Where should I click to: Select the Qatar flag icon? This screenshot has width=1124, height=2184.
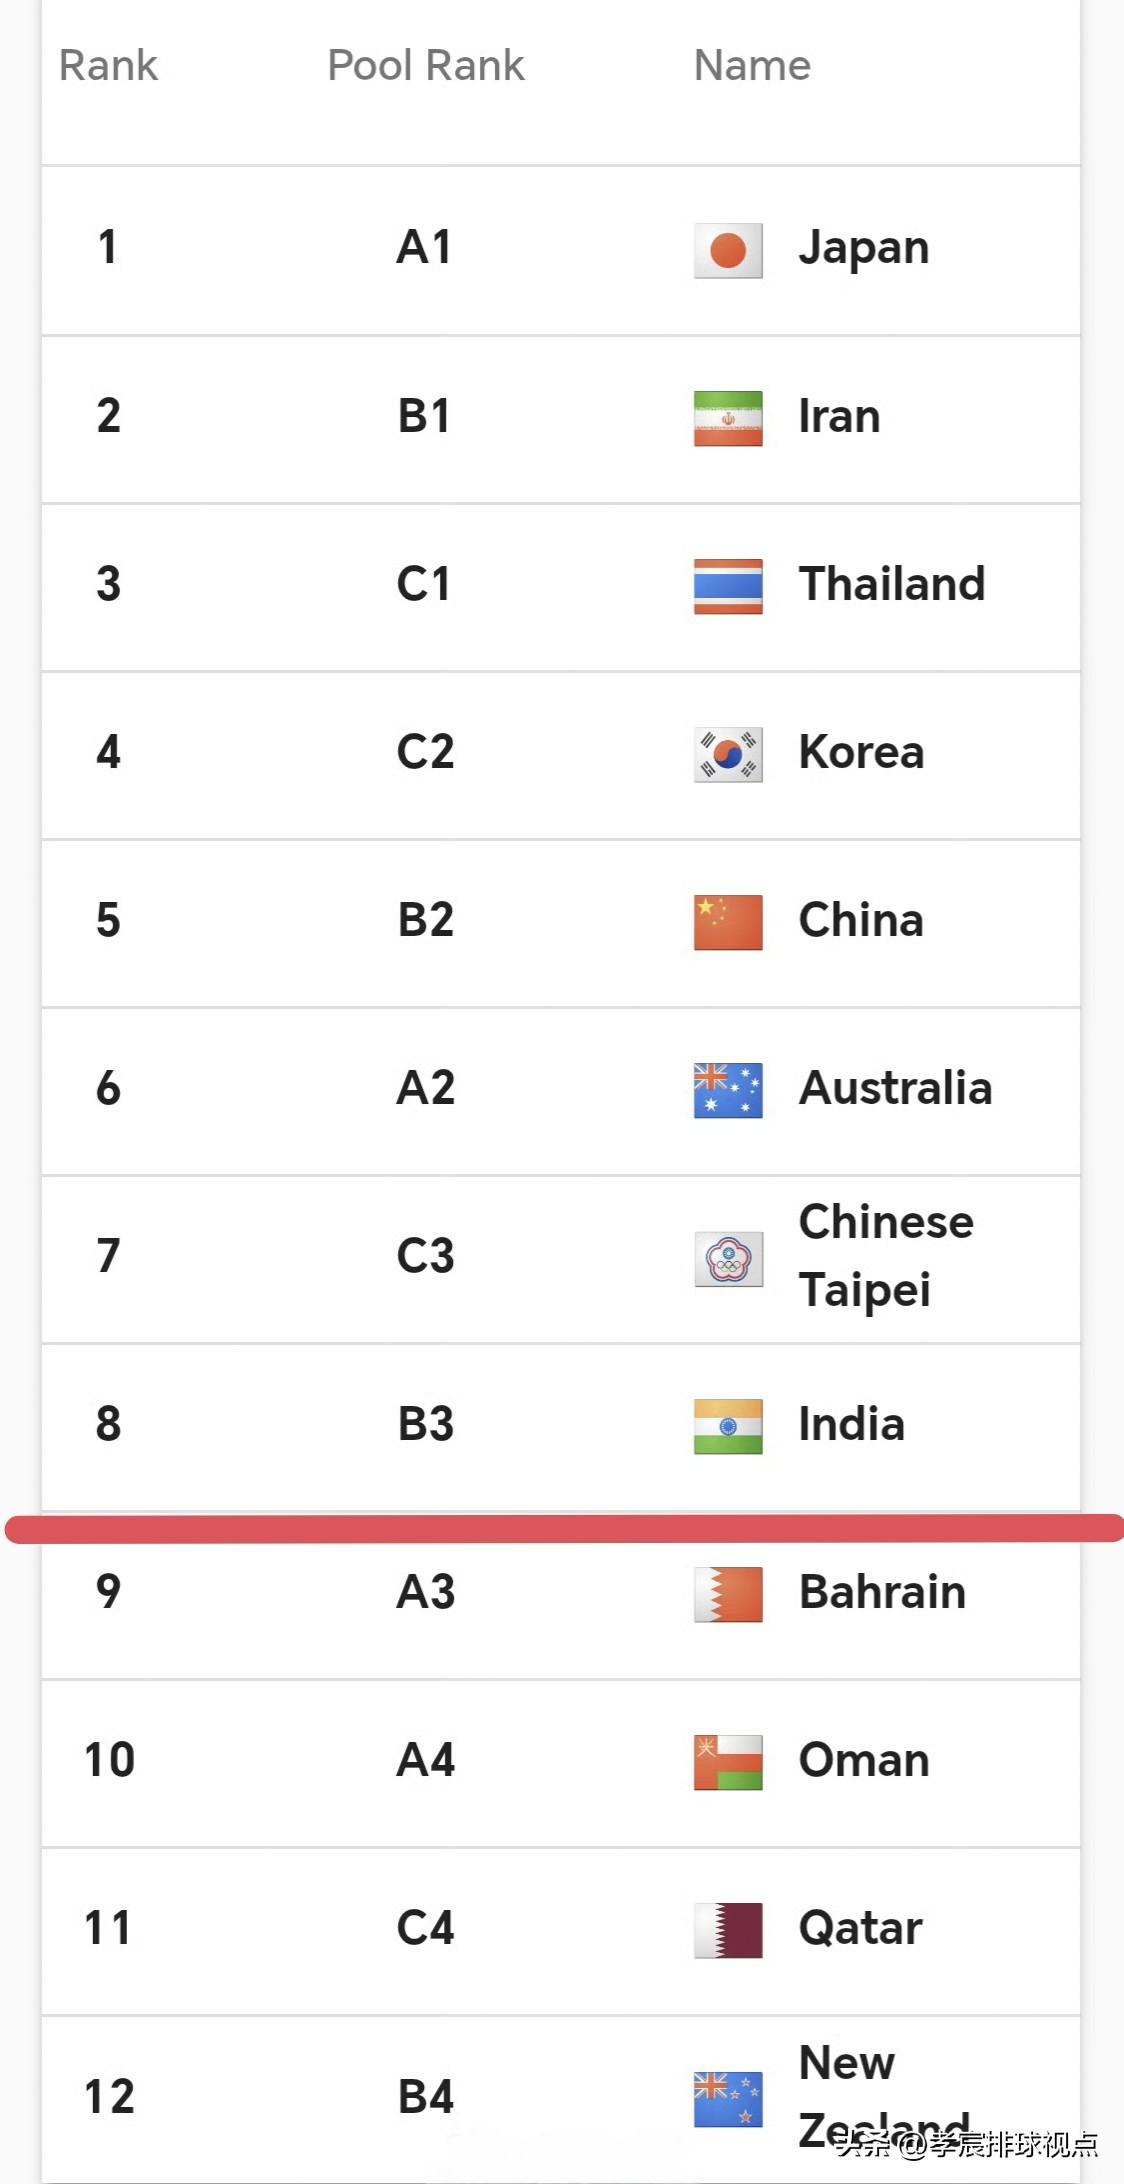pyautogui.click(x=728, y=1930)
